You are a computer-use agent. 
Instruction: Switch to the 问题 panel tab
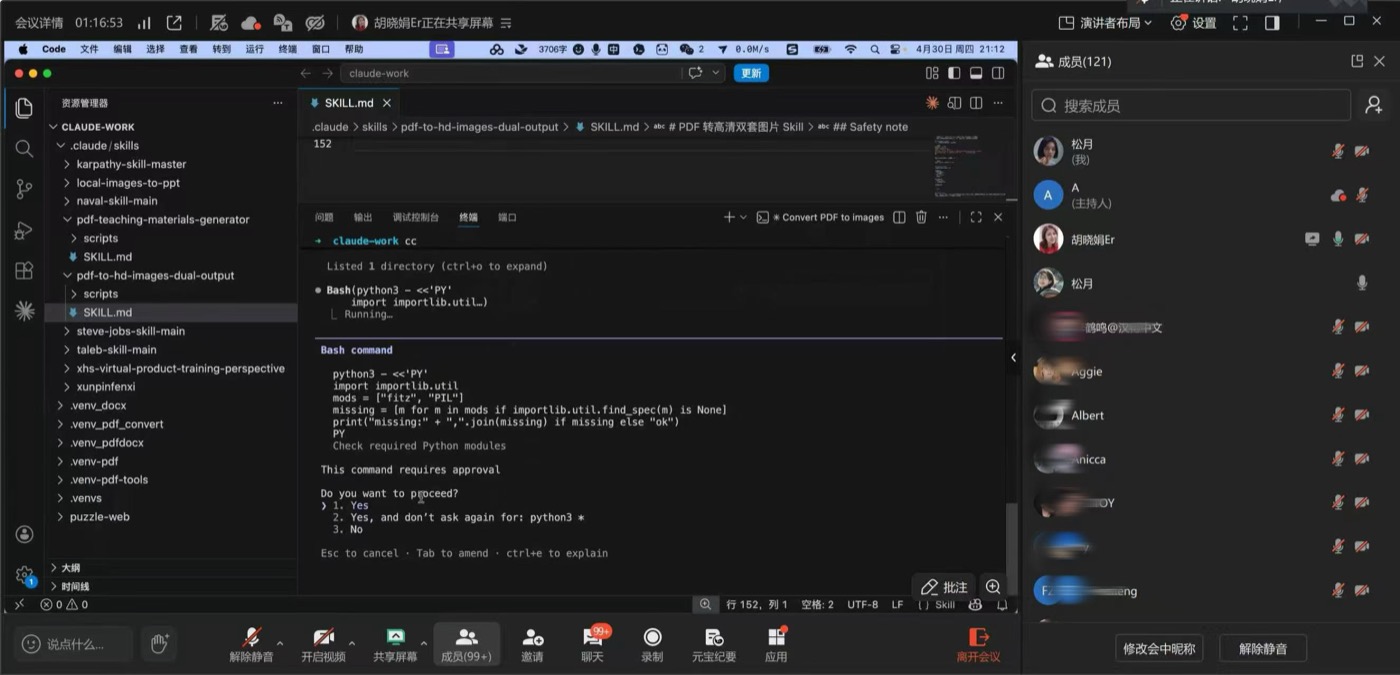(x=324, y=217)
